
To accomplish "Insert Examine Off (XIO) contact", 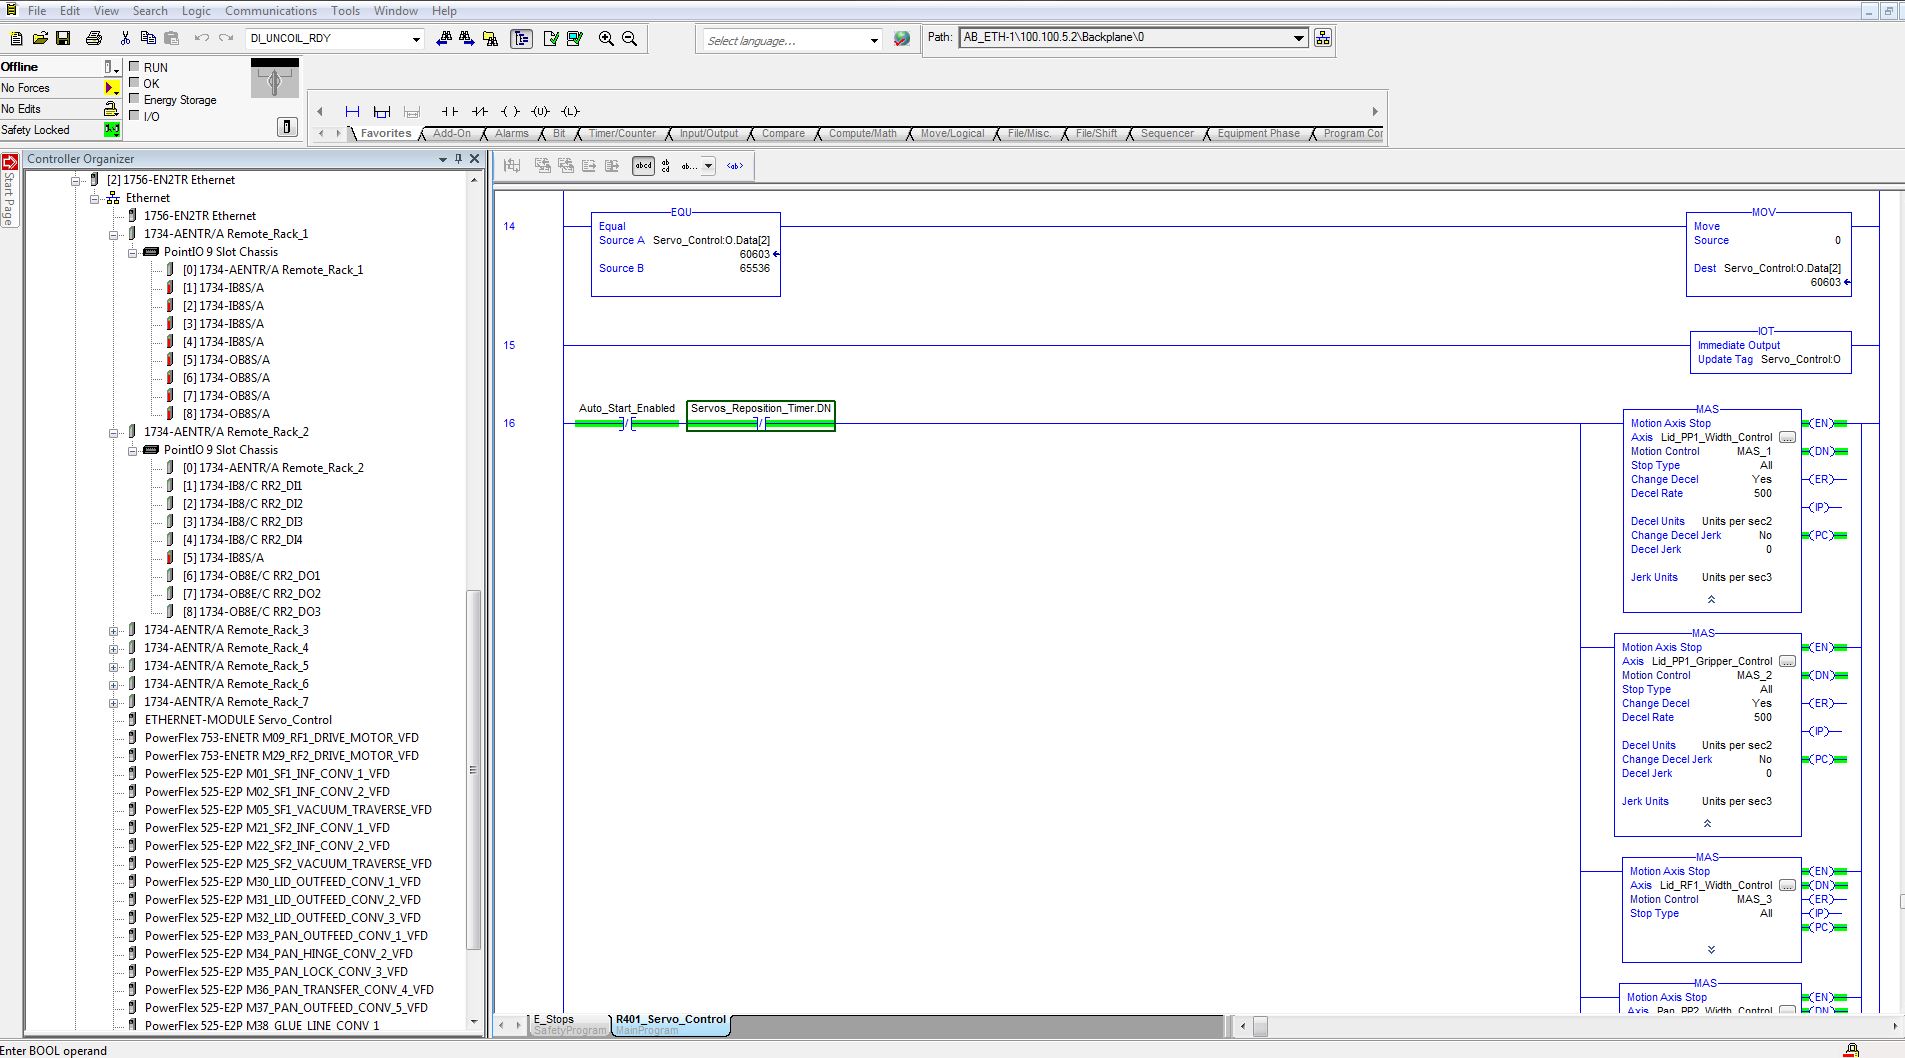I will 480,112.
